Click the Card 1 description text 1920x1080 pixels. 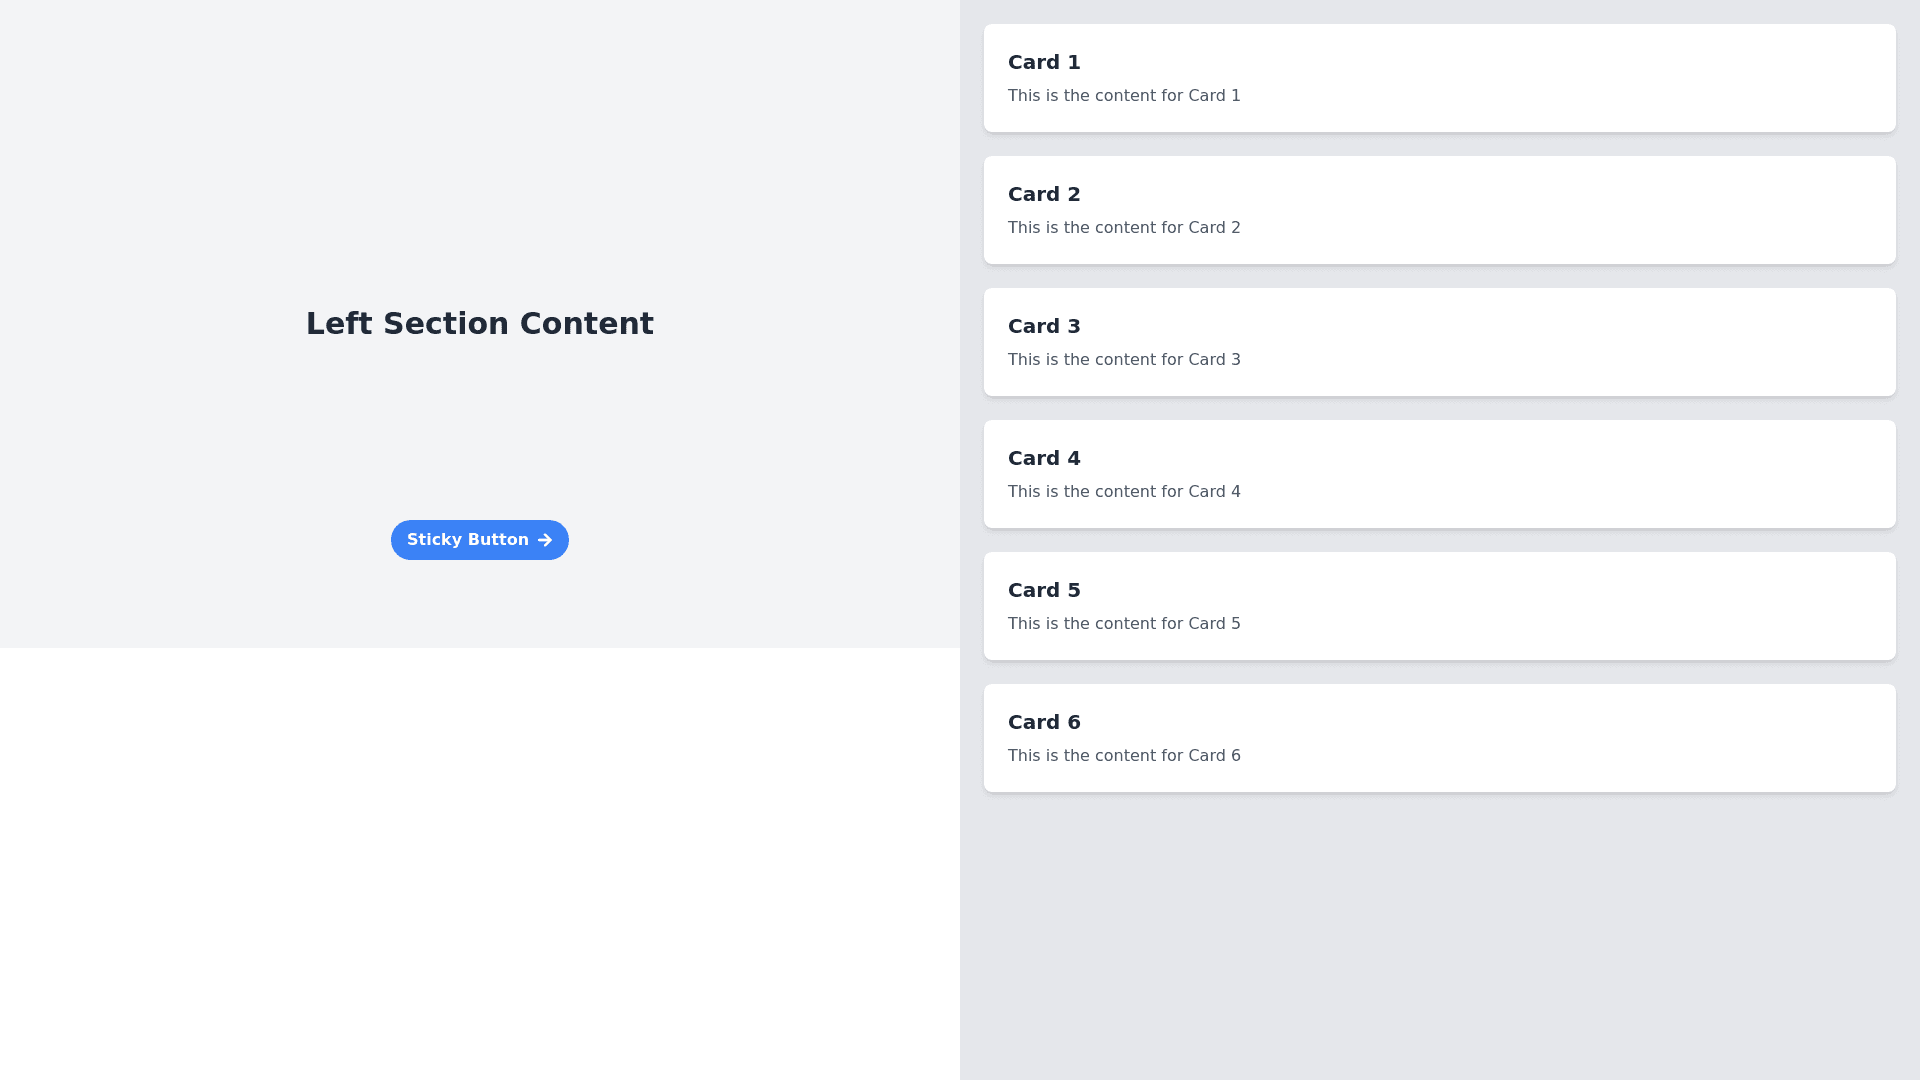pos(1124,96)
